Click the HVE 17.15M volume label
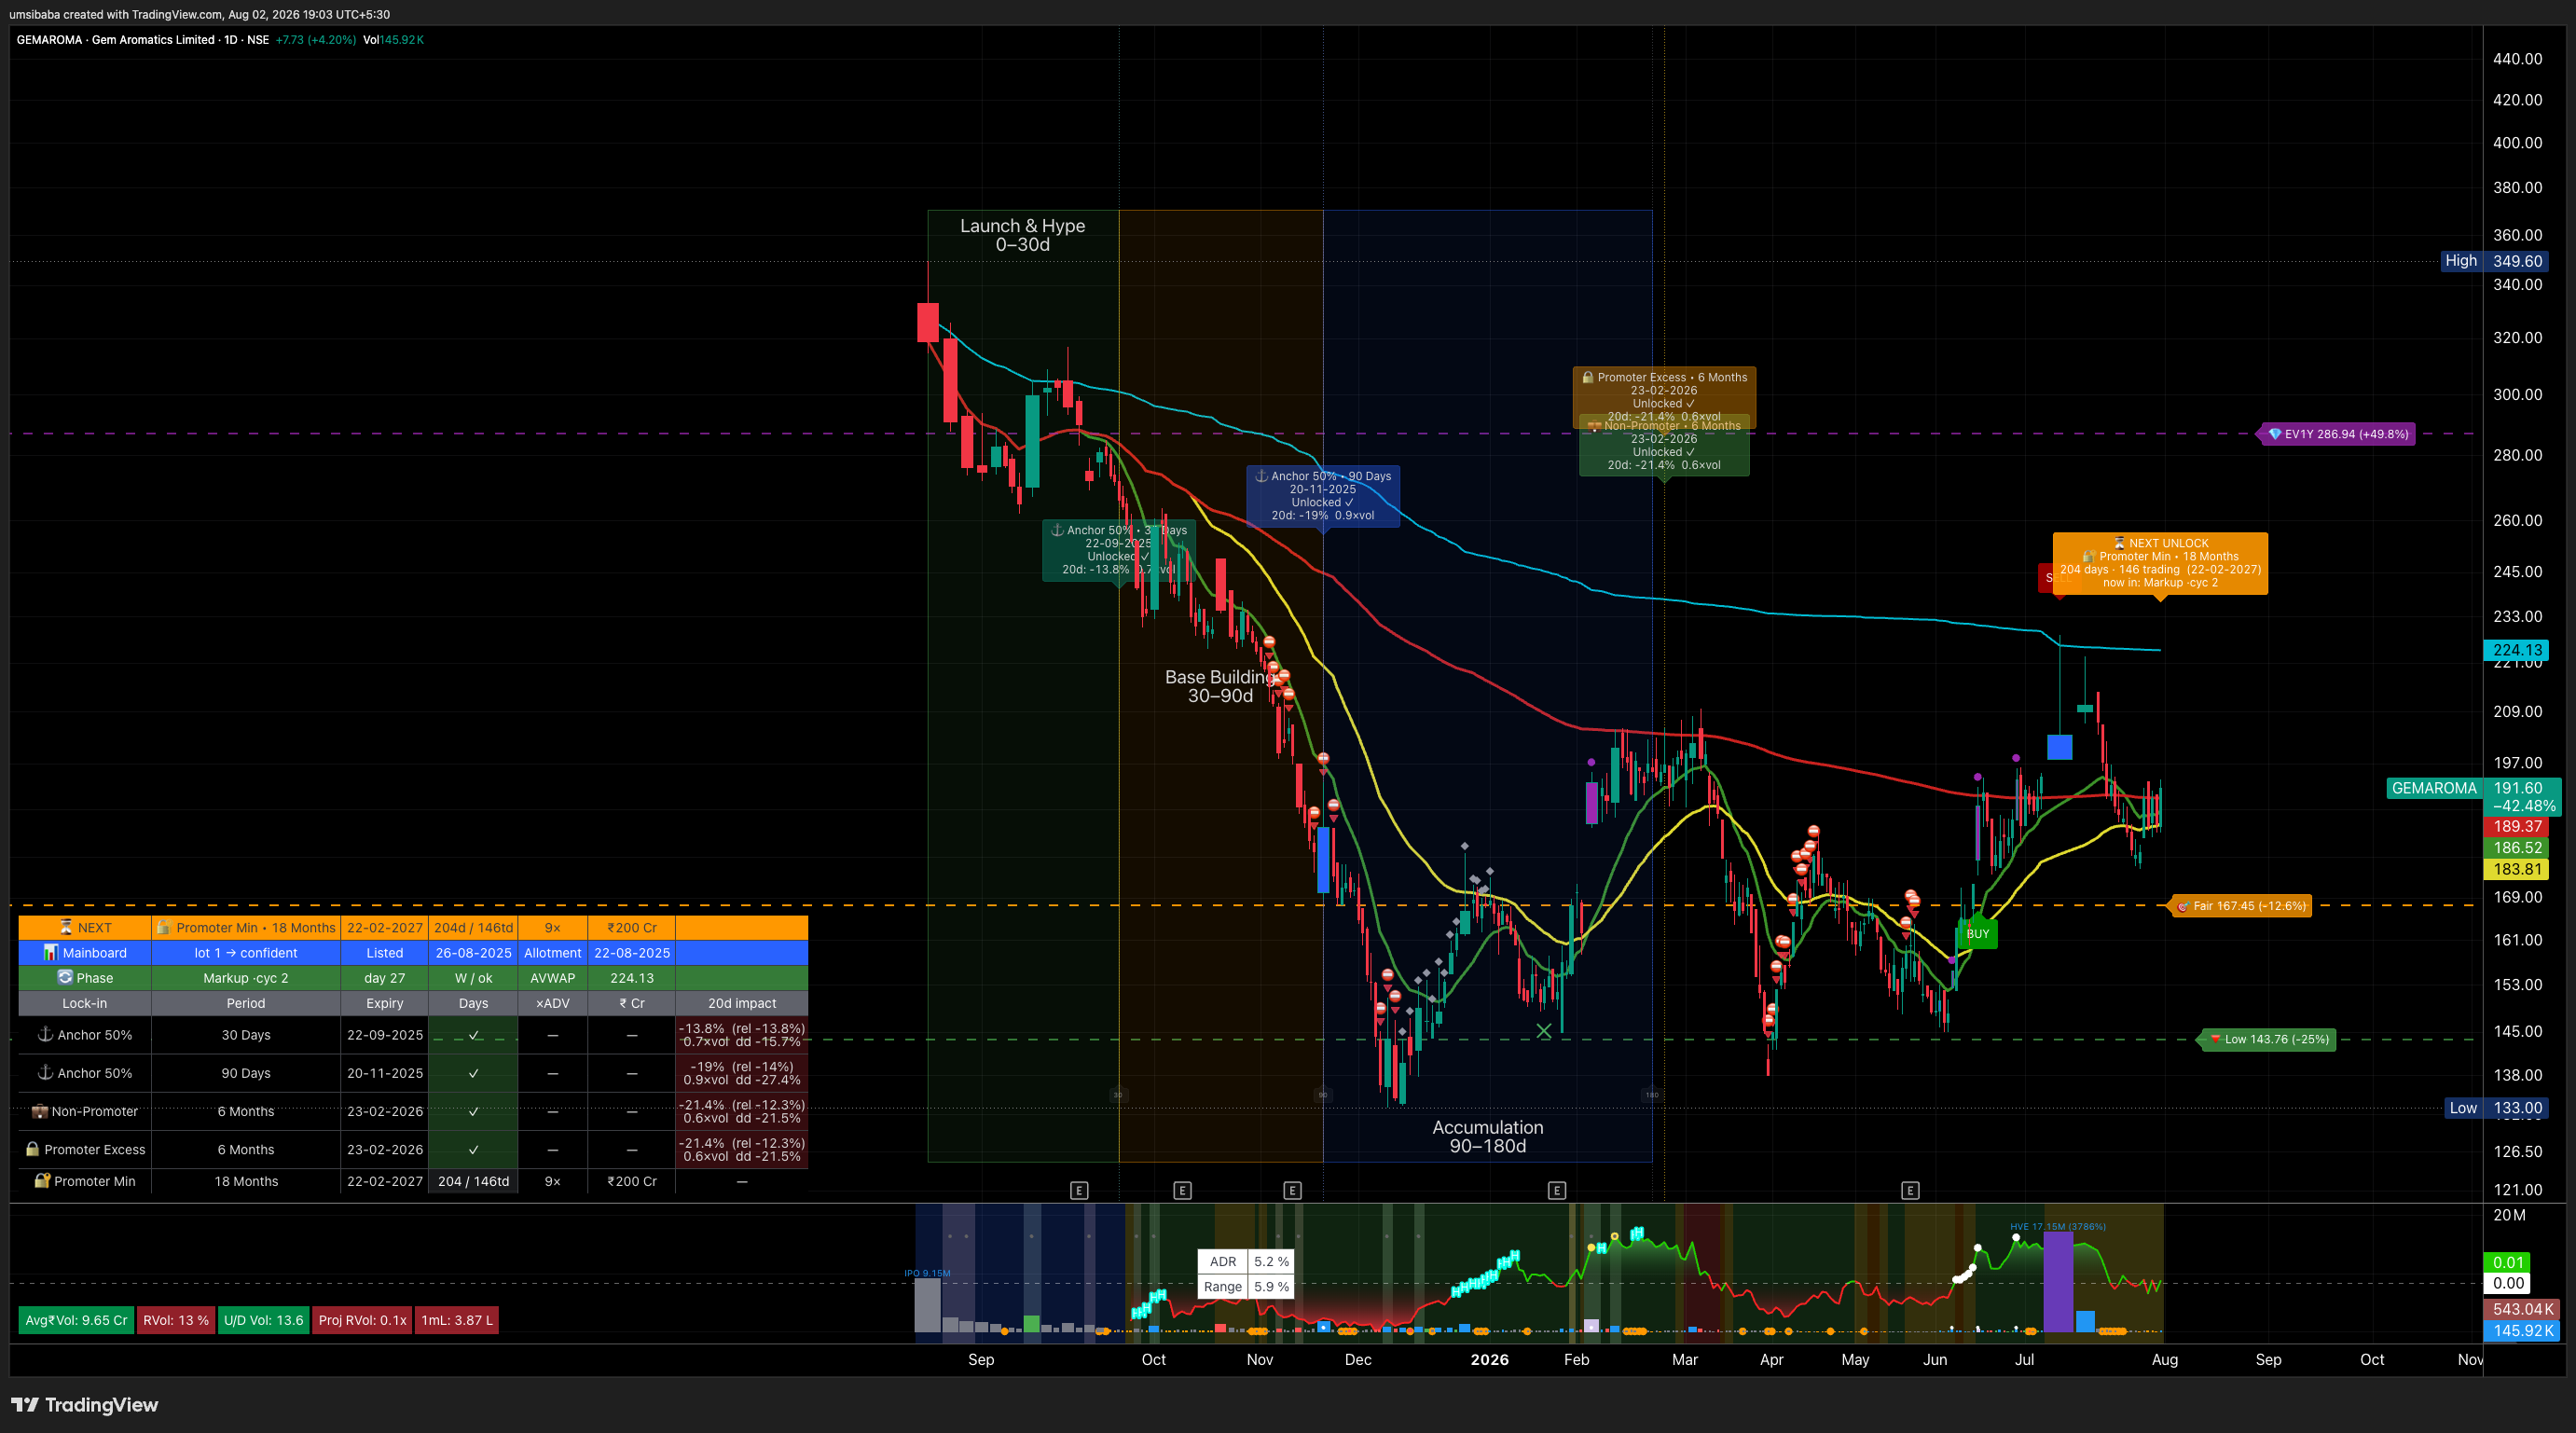 2058,1226
